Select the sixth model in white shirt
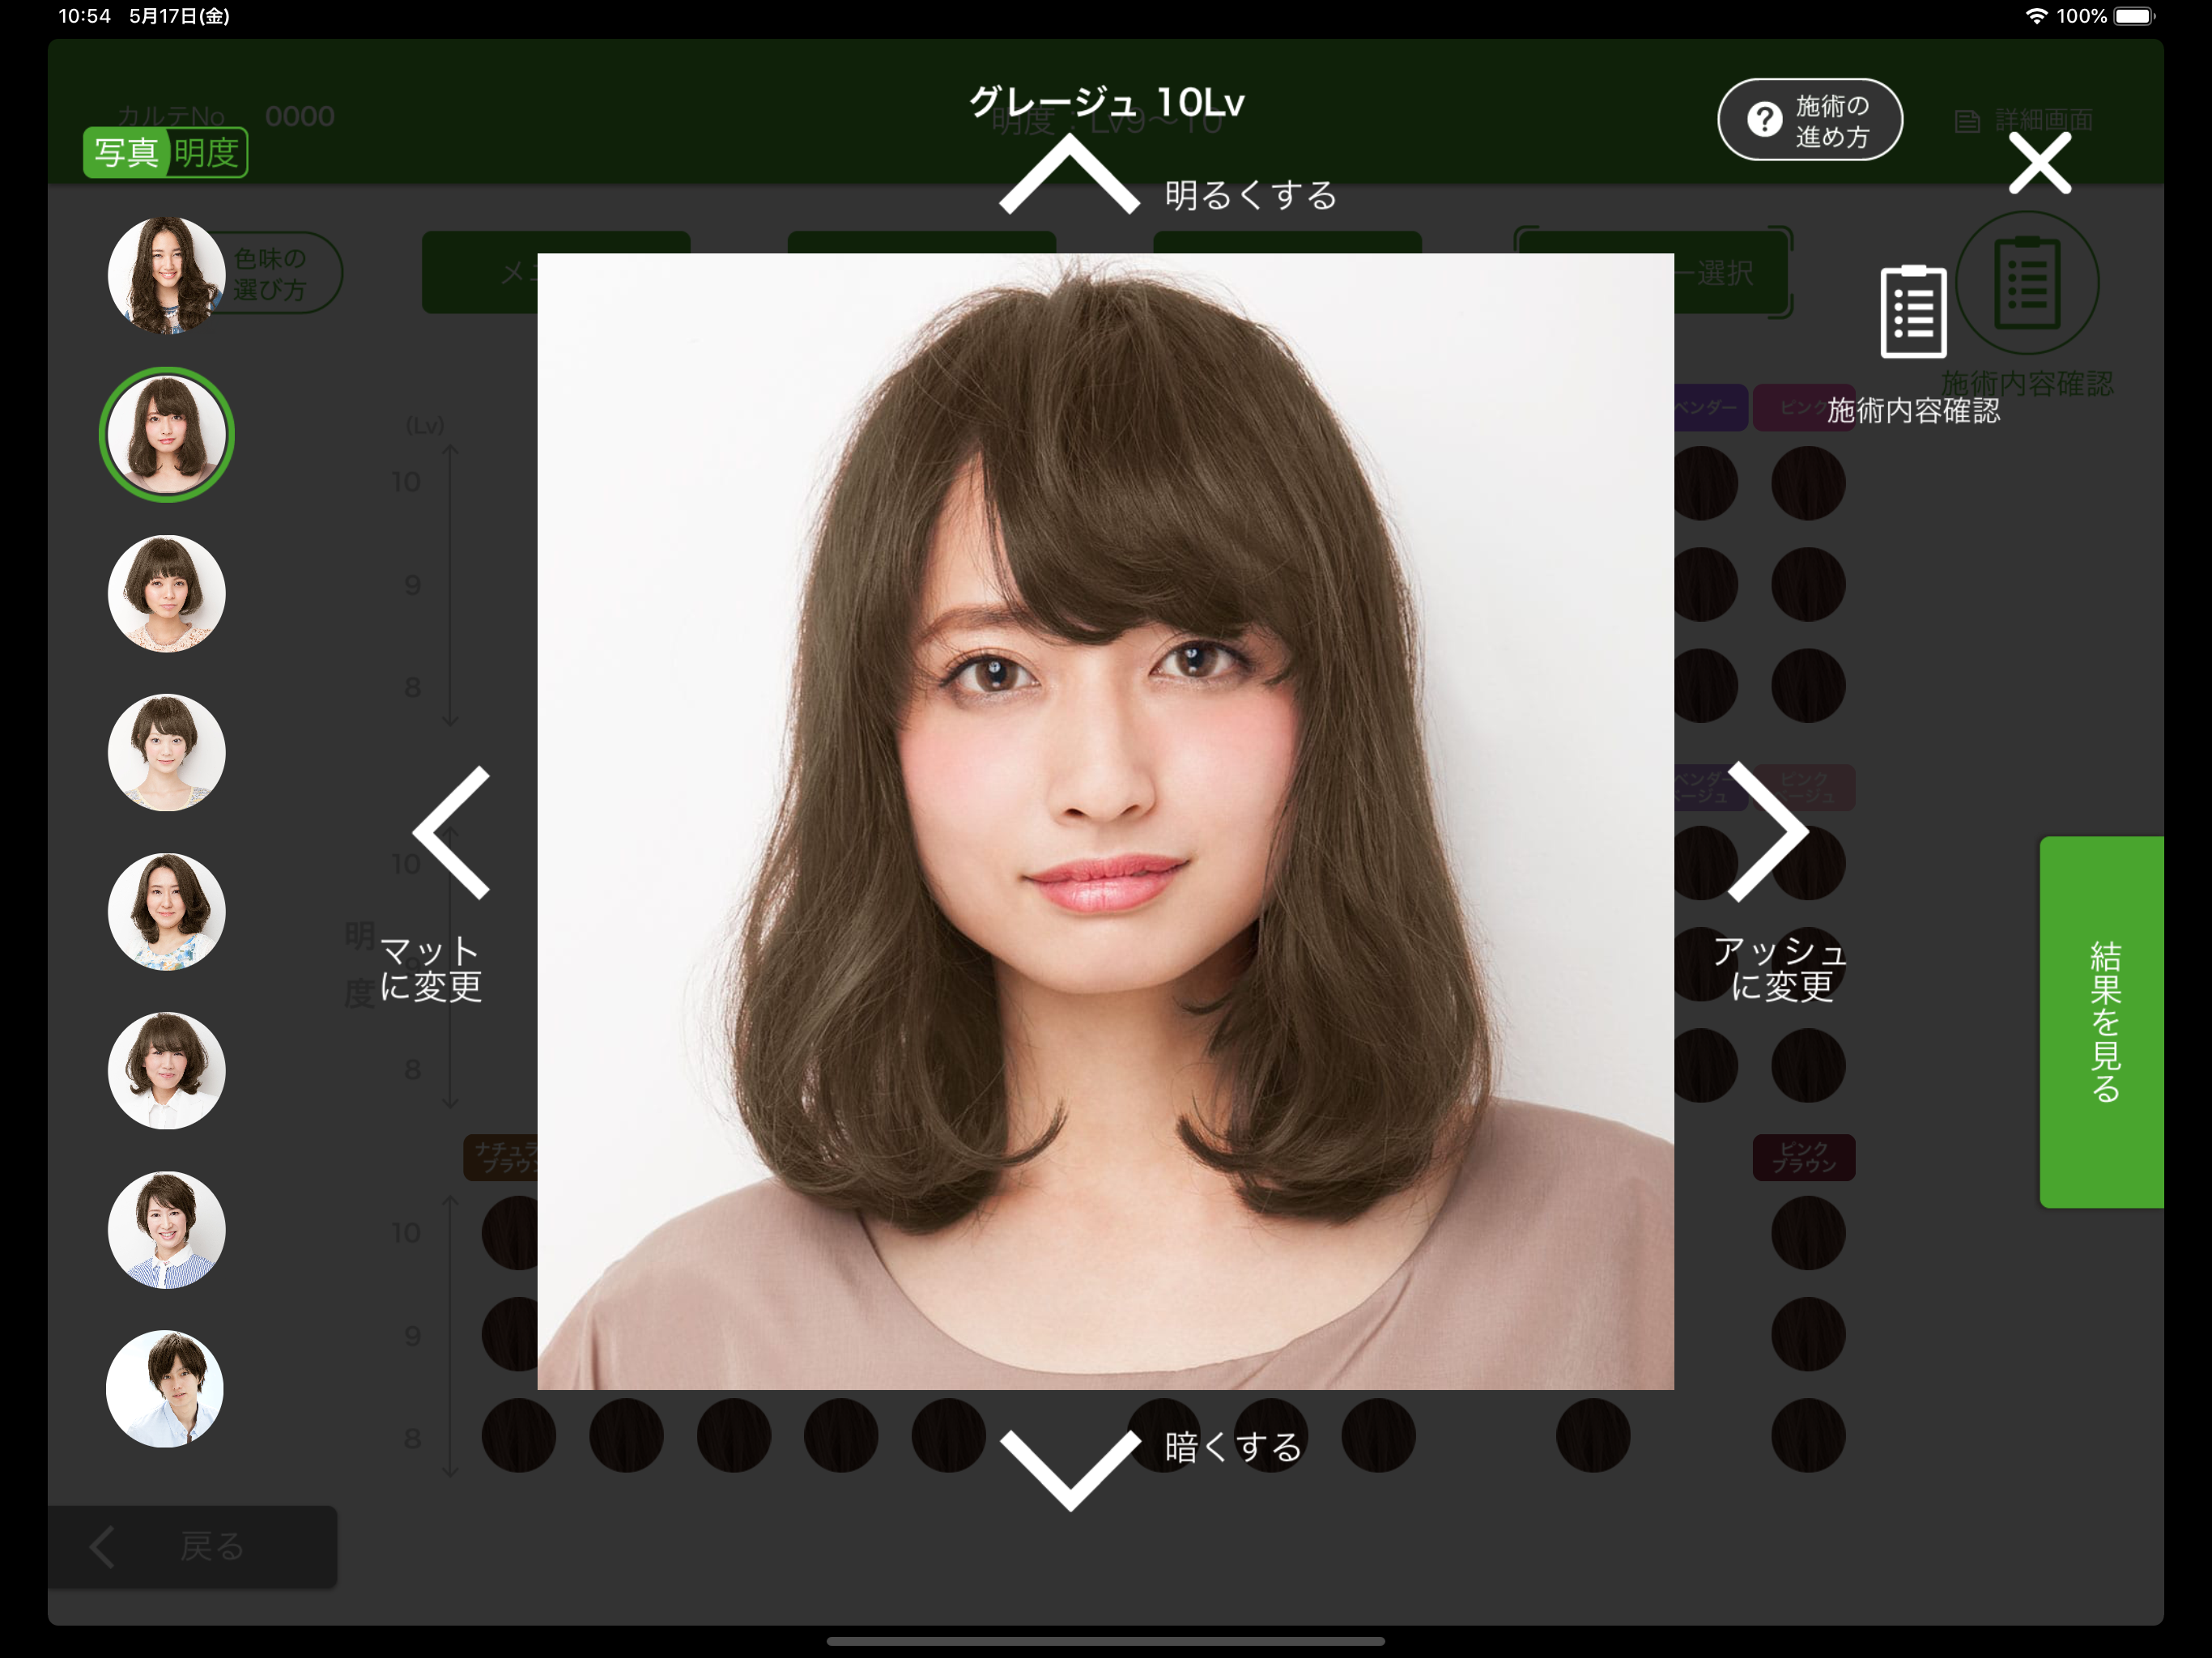This screenshot has width=2212, height=1658. click(166, 1071)
